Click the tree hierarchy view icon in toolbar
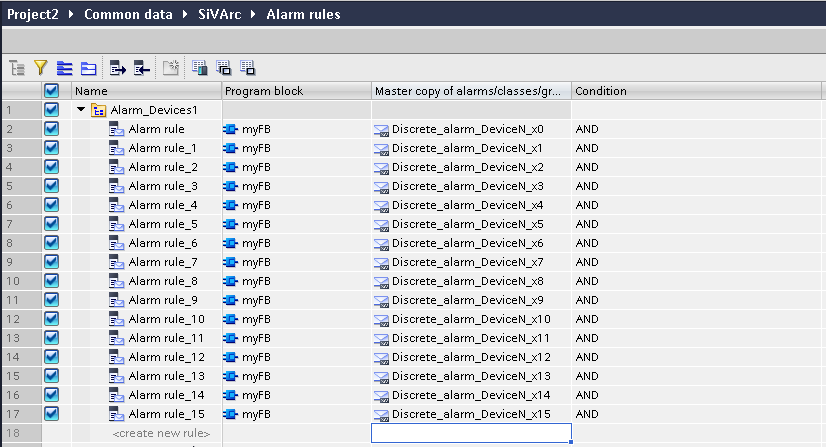This screenshot has height=447, width=826. coord(17,68)
